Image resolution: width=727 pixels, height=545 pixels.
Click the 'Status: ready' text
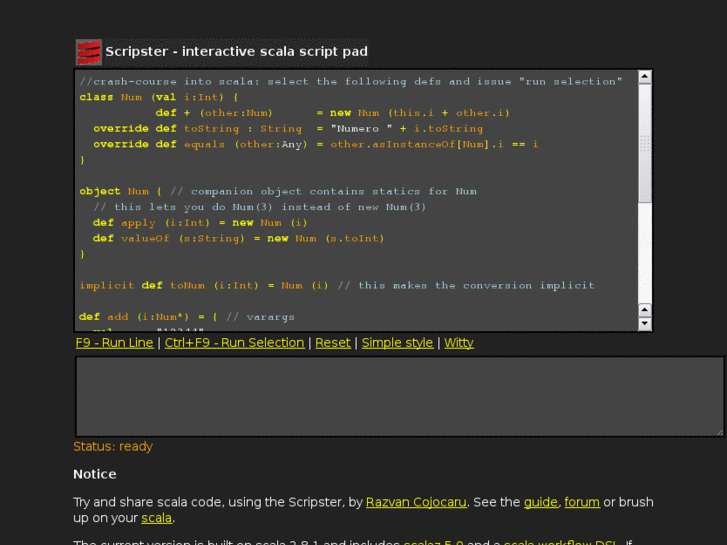coord(113,447)
